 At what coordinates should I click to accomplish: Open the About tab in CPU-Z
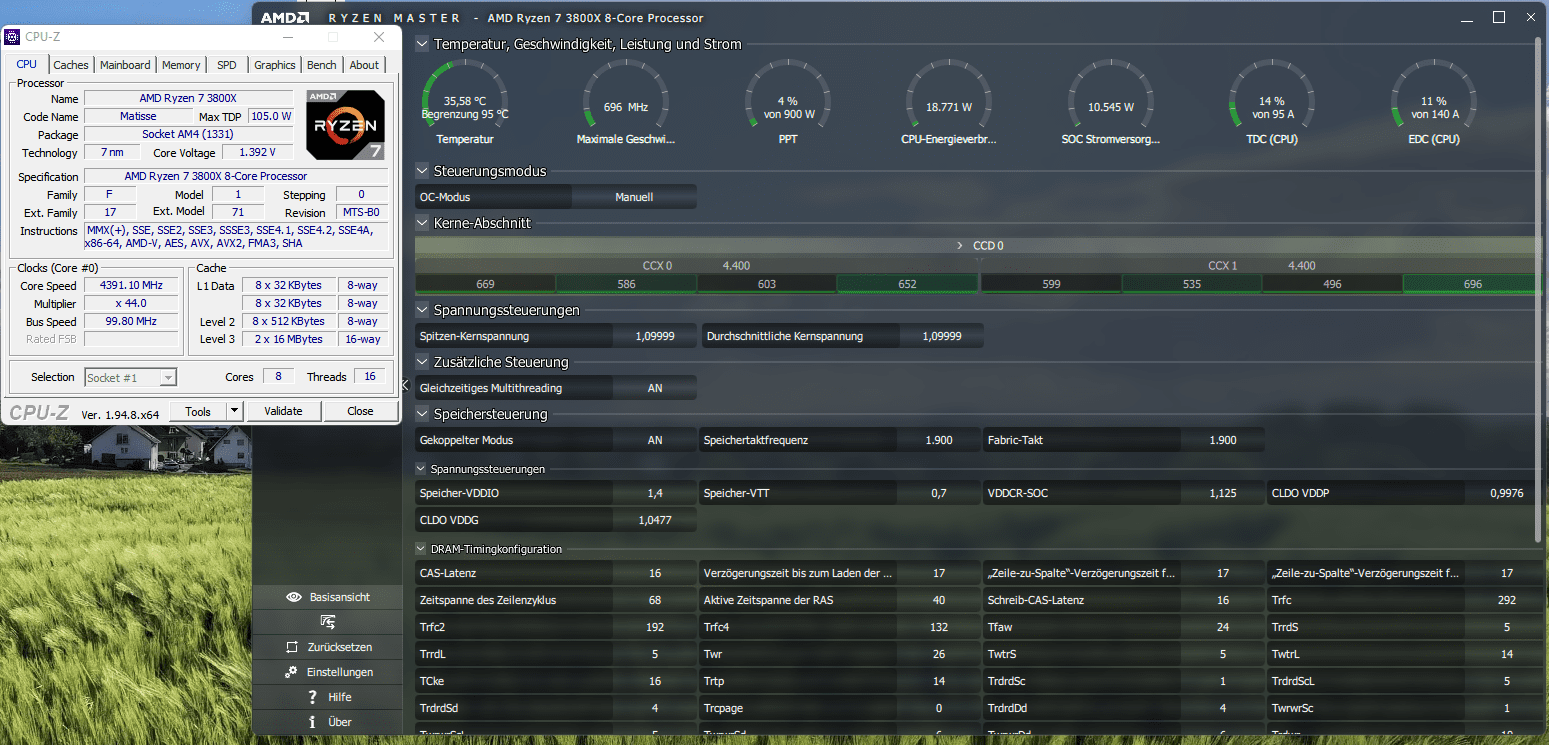pyautogui.click(x=364, y=65)
